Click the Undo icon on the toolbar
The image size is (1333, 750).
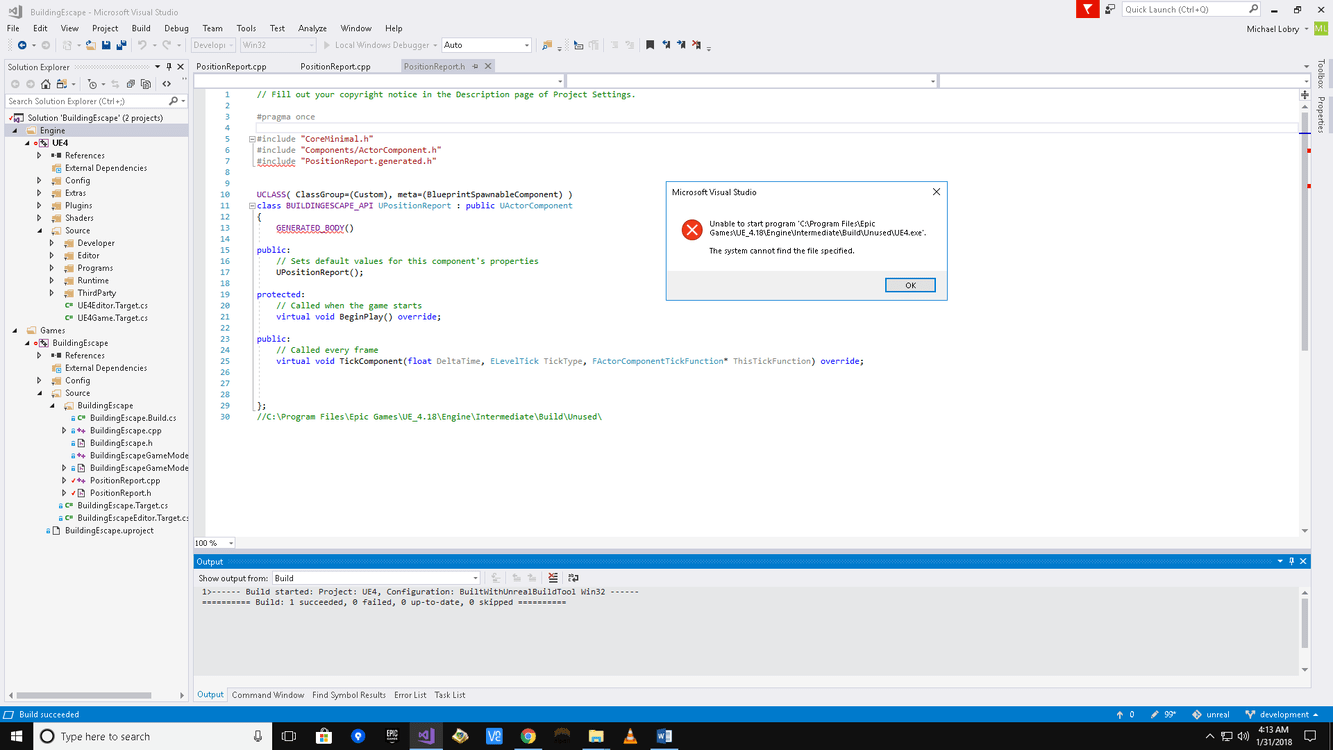[143, 45]
